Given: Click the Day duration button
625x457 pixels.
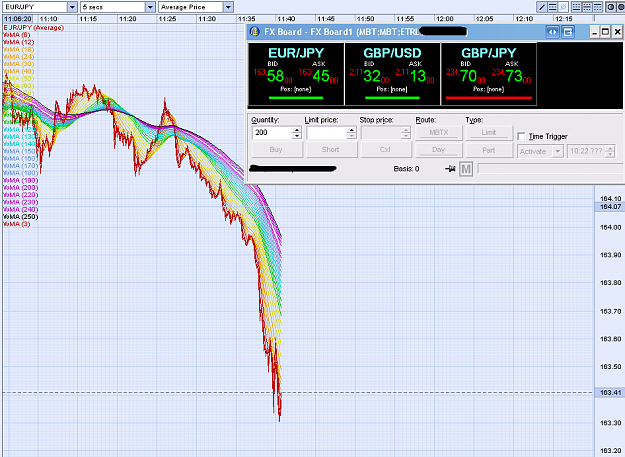Looking at the screenshot, I should tap(438, 150).
